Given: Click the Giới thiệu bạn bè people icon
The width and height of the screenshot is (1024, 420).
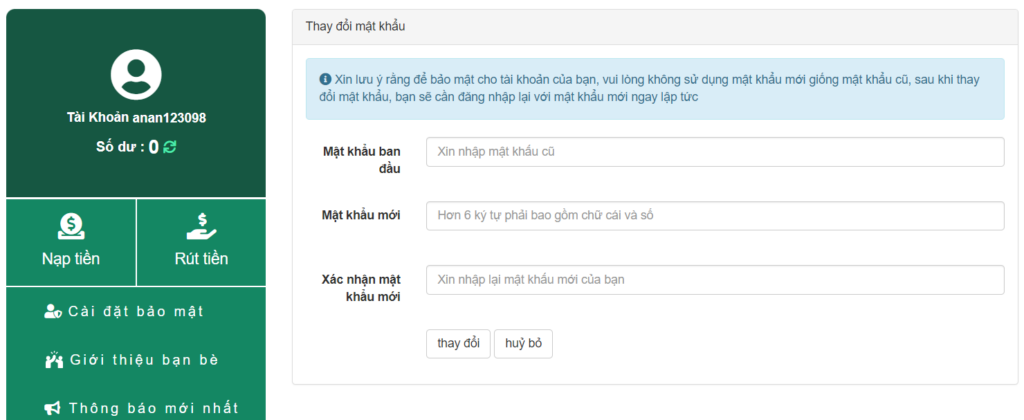Looking at the screenshot, I should click(54, 360).
